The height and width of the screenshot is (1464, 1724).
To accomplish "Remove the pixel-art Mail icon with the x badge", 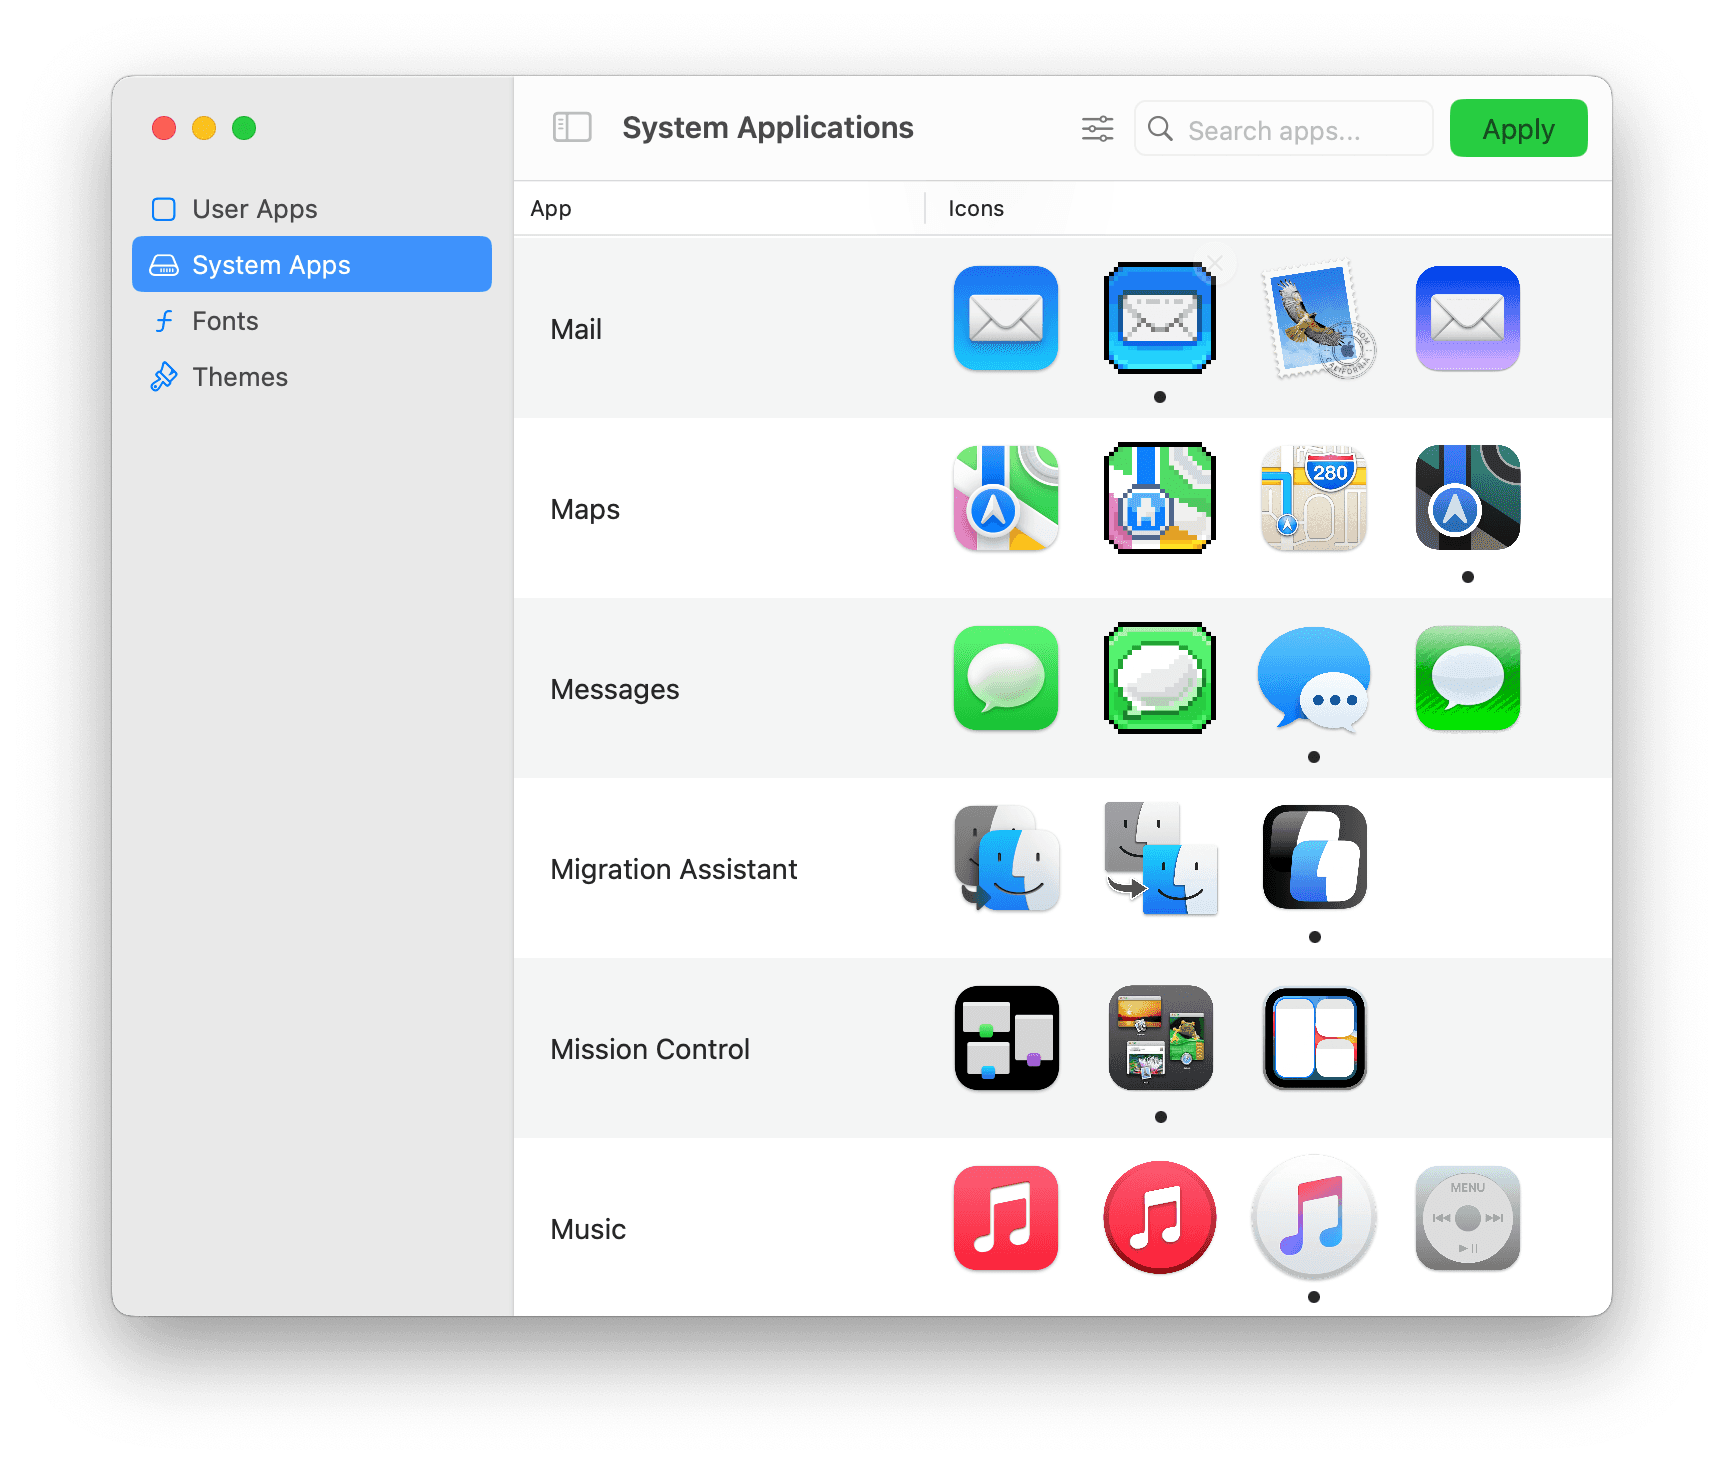I will point(1216,263).
